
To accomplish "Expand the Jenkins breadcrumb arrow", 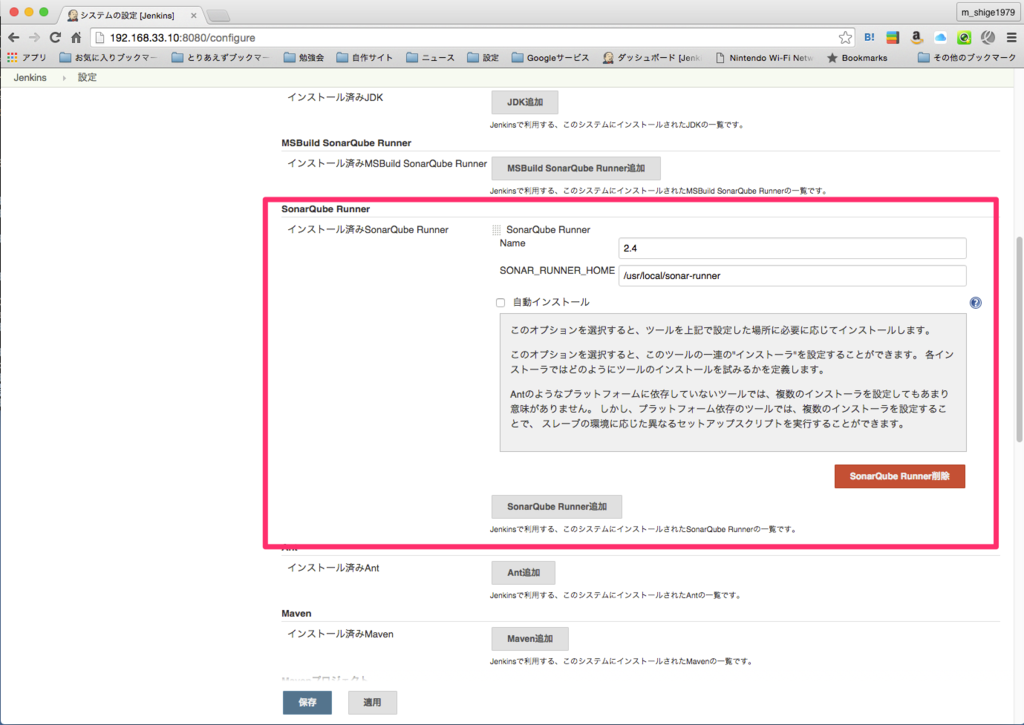I will coord(64,78).
